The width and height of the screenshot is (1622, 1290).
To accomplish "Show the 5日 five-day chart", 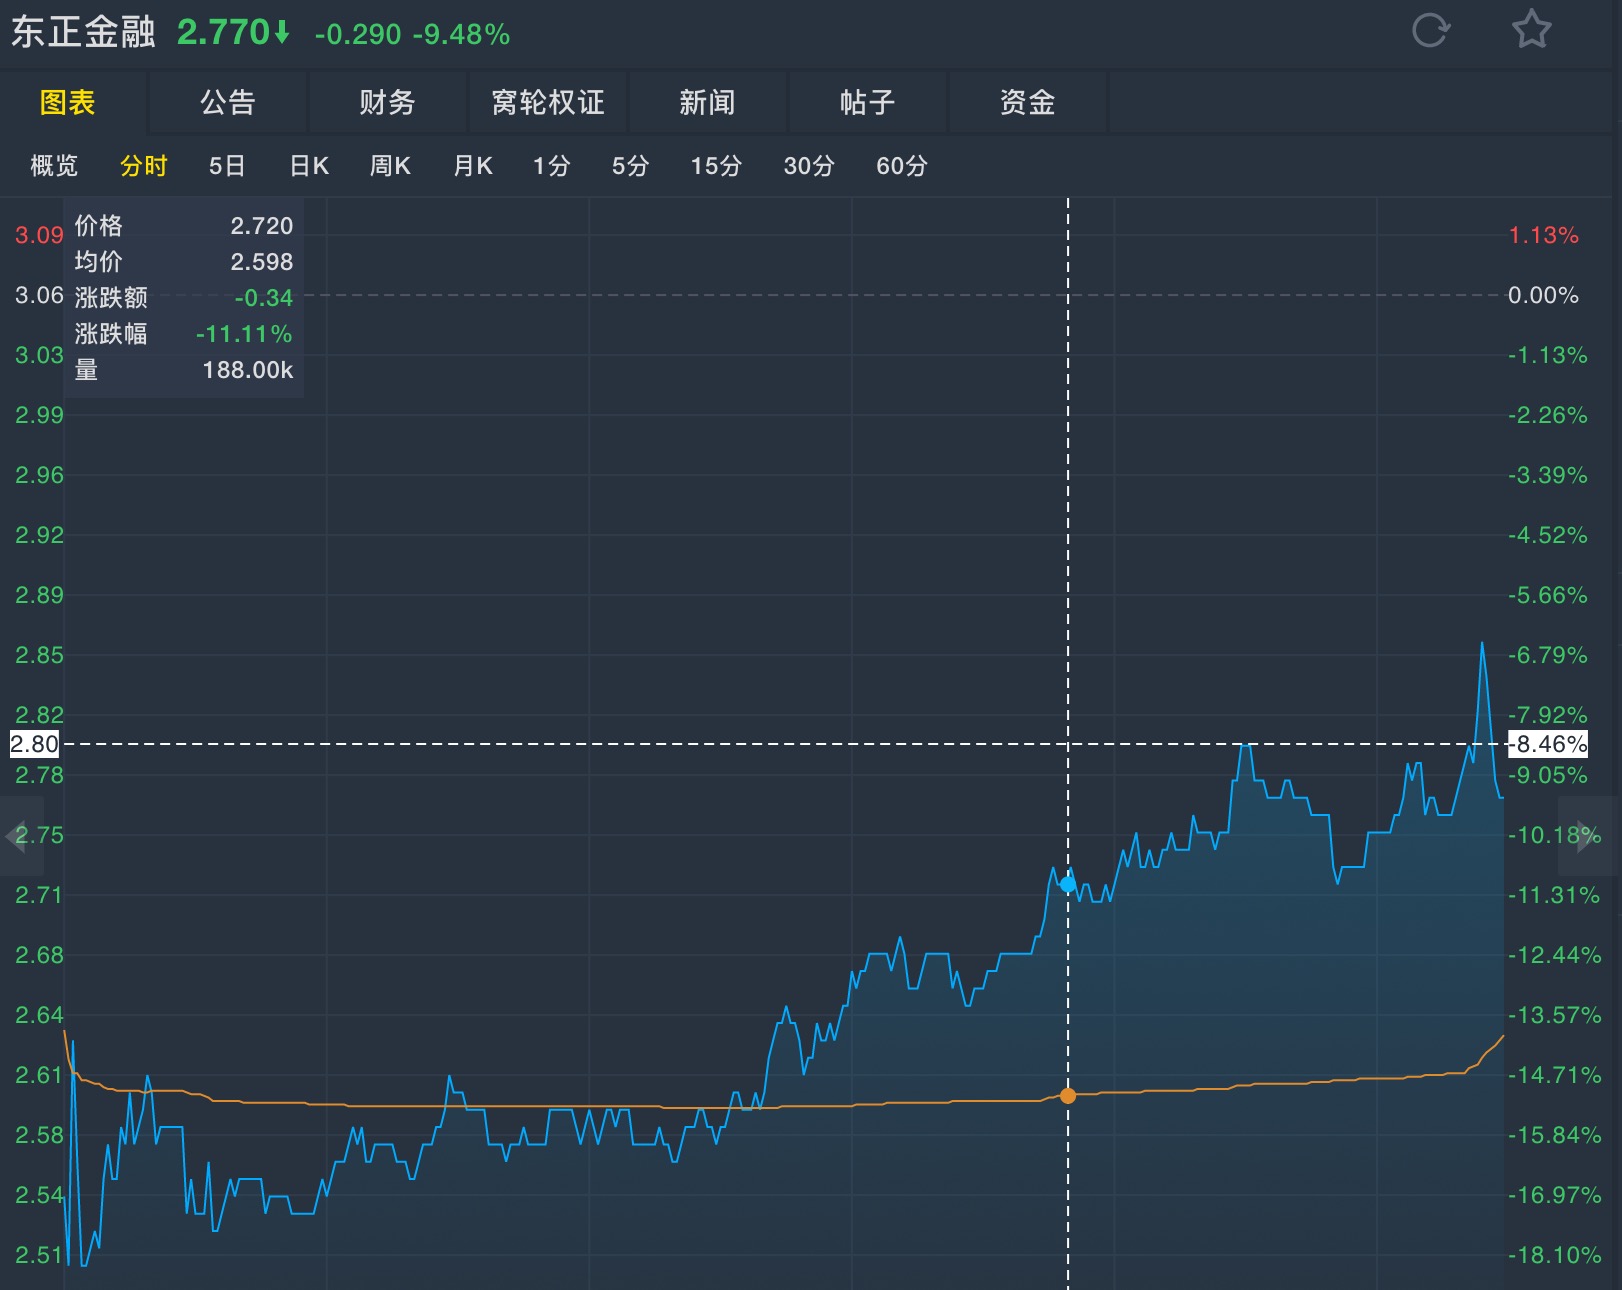I will 227,166.
